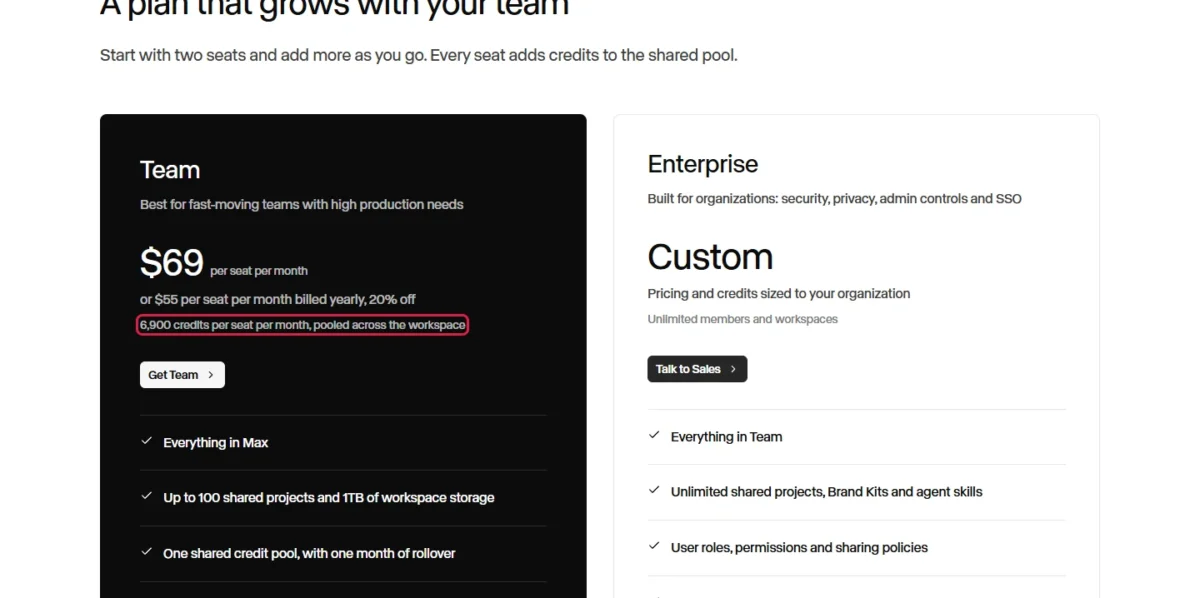This screenshot has height=598, width=1200.
Task: Select the Enterprise plan heading
Action: (703, 164)
